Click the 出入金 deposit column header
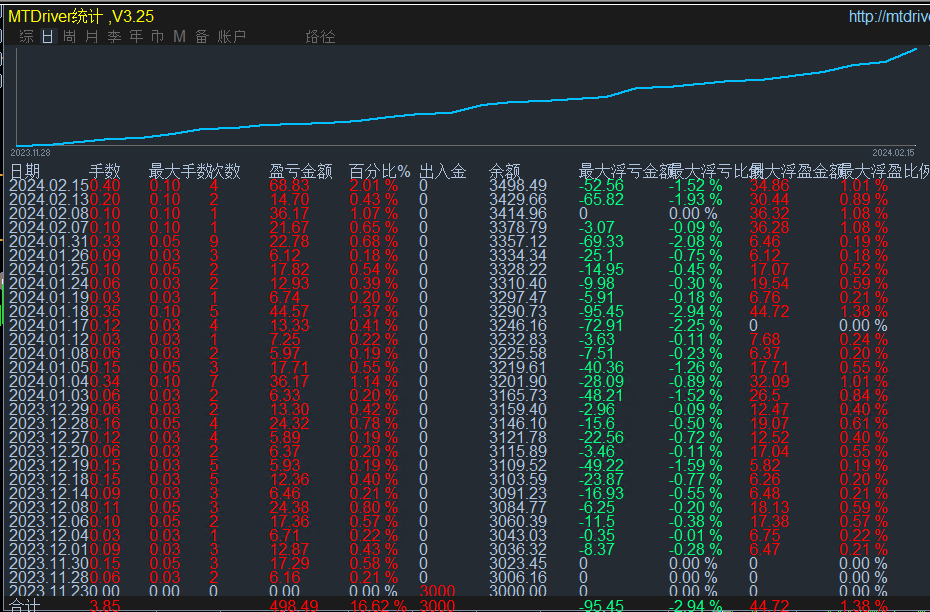 pos(442,171)
